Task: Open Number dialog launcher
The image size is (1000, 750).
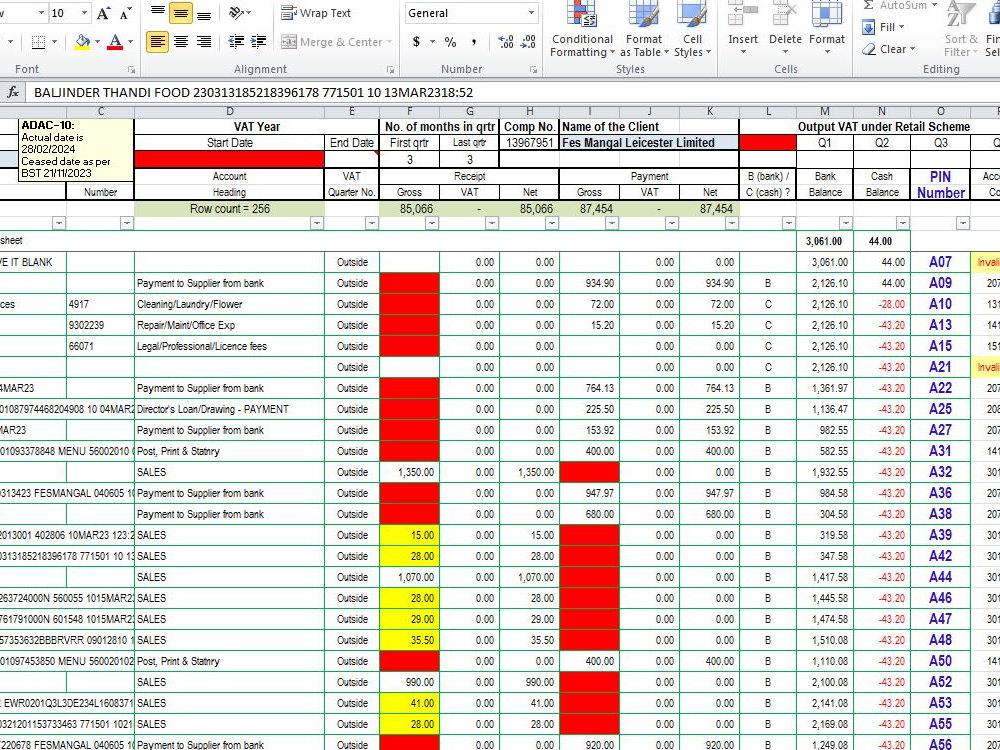Action: [533, 70]
